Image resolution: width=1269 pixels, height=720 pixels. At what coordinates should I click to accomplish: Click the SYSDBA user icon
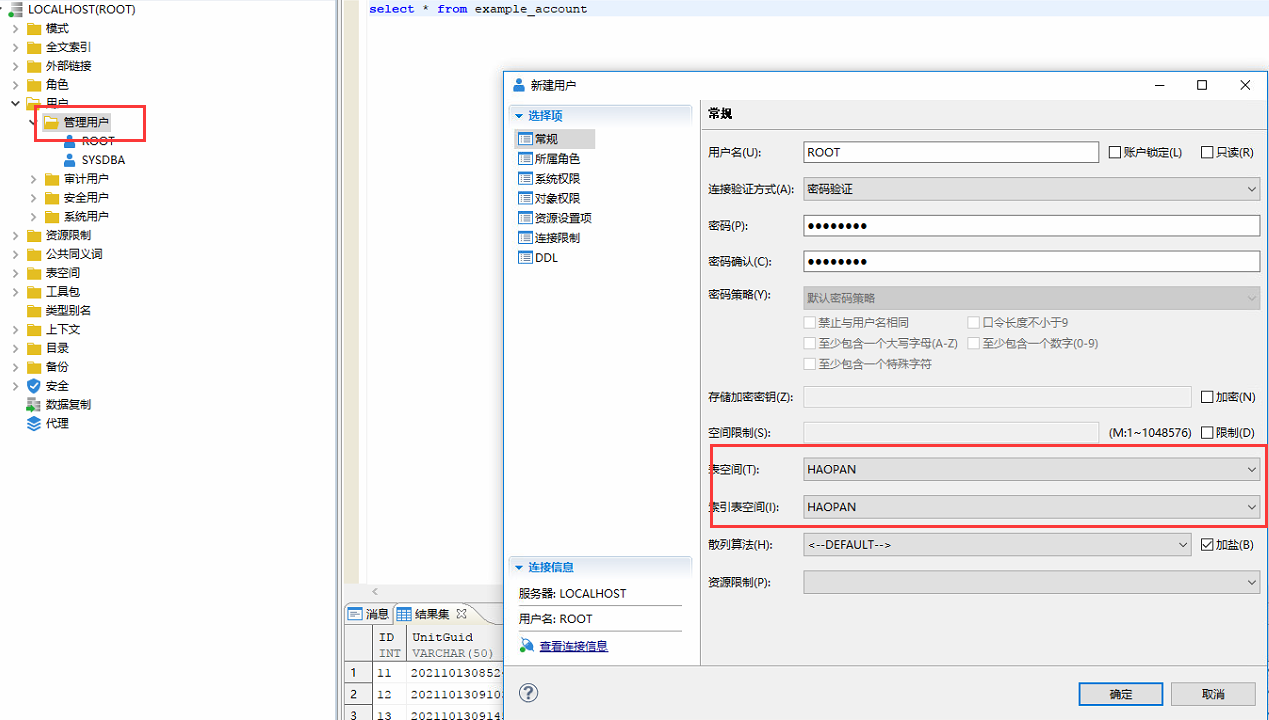pos(69,160)
